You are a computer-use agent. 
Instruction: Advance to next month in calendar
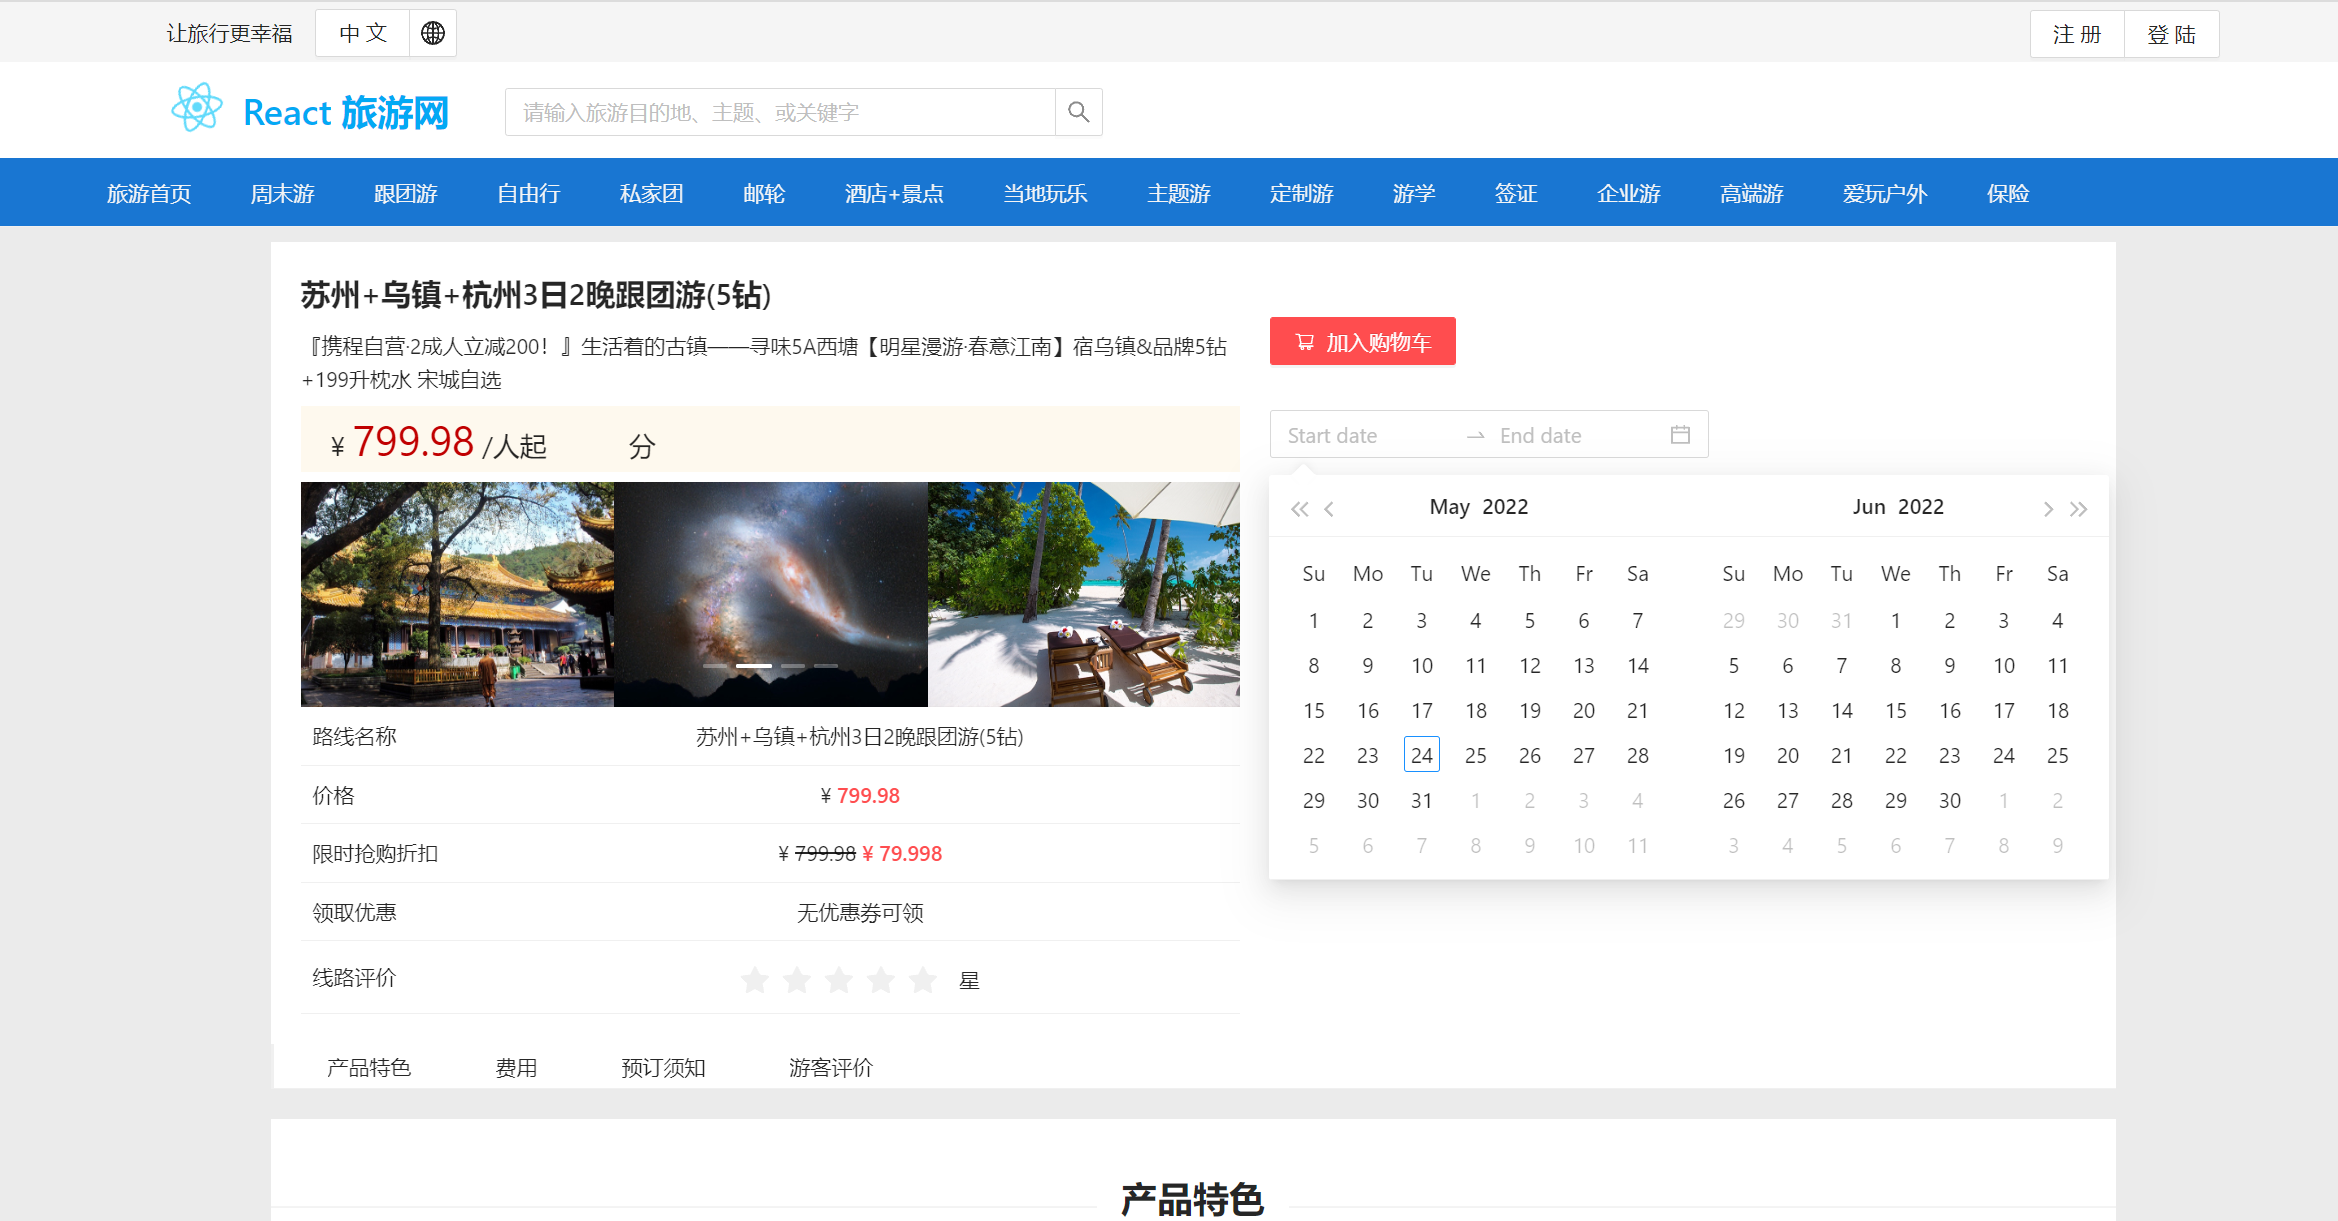point(2048,509)
